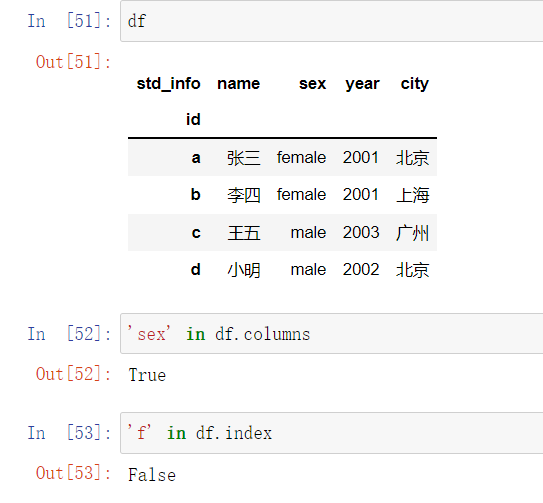Viewport: 543px width, 503px height.
Task: Click the False output value
Action: click(152, 474)
